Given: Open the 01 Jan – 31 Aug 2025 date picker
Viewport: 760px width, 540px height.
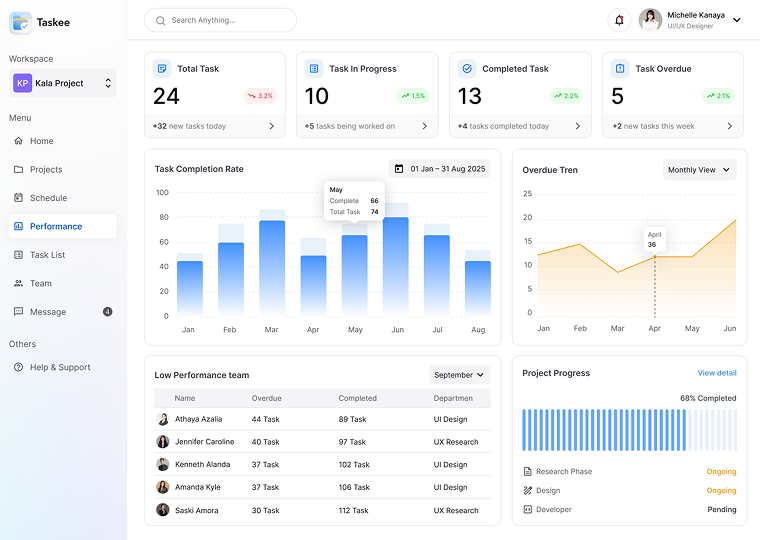Looking at the screenshot, I should pos(440,169).
